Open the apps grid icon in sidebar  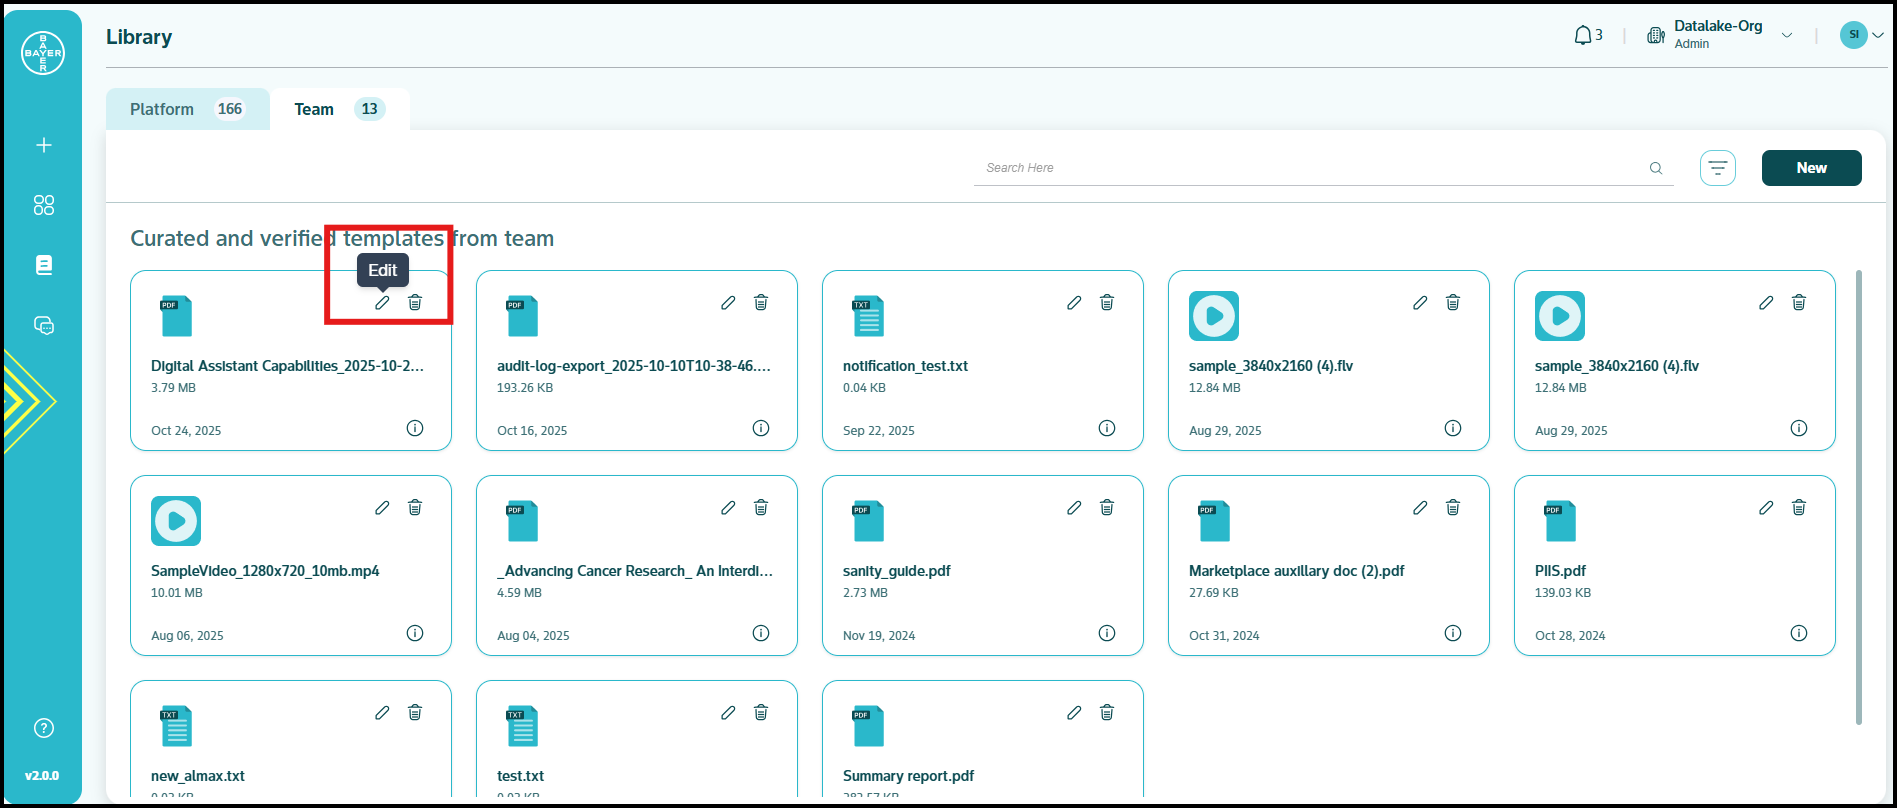pyautogui.click(x=44, y=205)
